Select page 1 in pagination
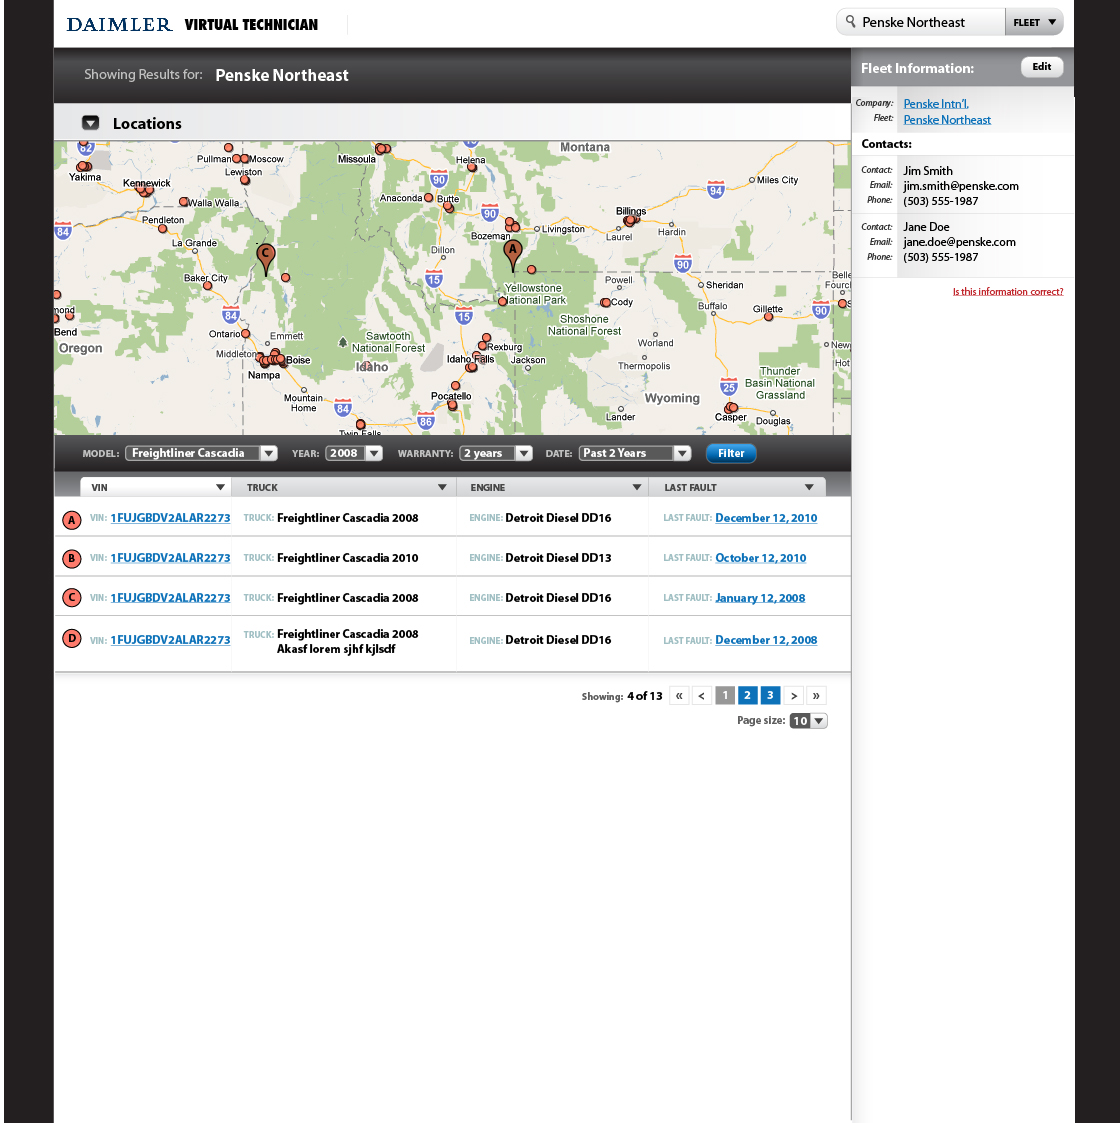Screen dimensions: 1120x1123 [725, 695]
